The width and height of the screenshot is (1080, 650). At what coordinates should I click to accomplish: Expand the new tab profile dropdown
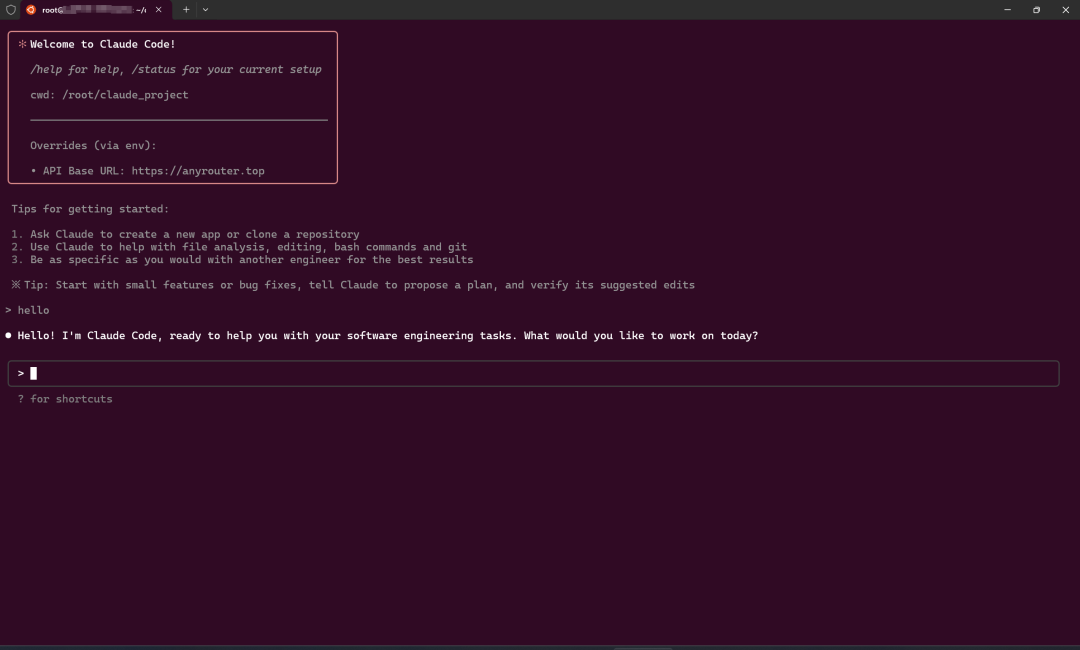(x=205, y=10)
